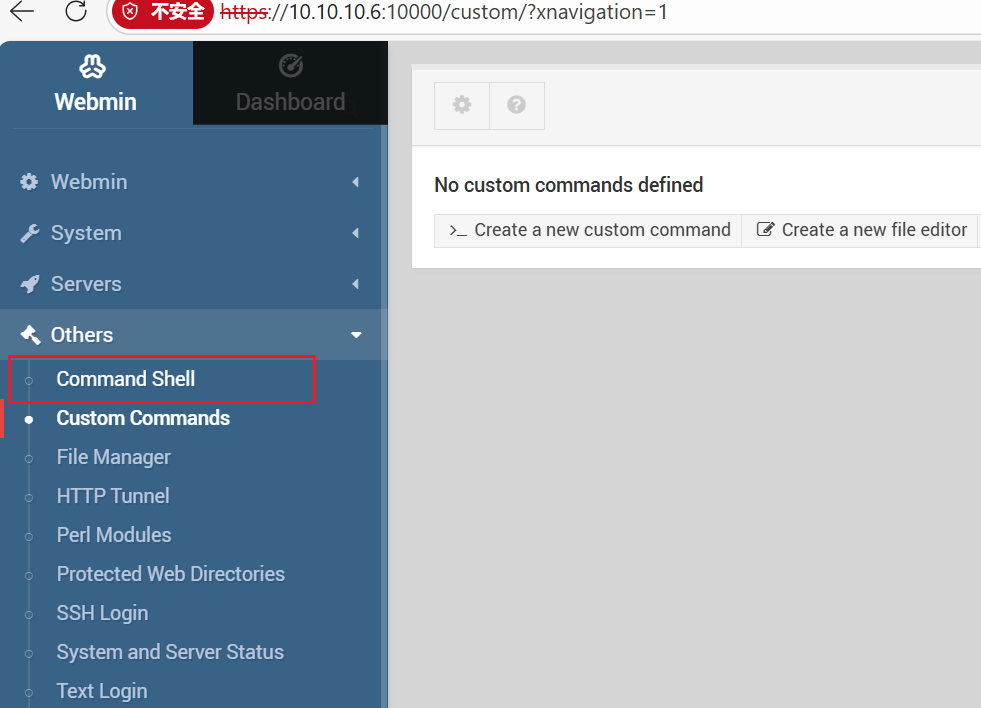The image size is (981, 708).
Task: Click the arrow beside System menu item
Action: pyautogui.click(x=355, y=233)
